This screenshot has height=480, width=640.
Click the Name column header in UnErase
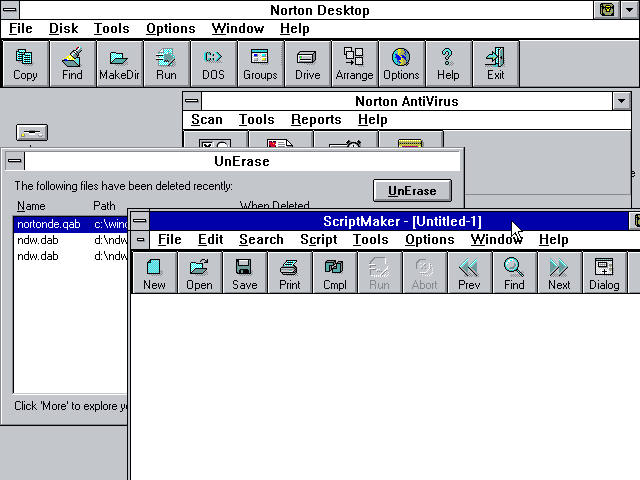[31, 206]
